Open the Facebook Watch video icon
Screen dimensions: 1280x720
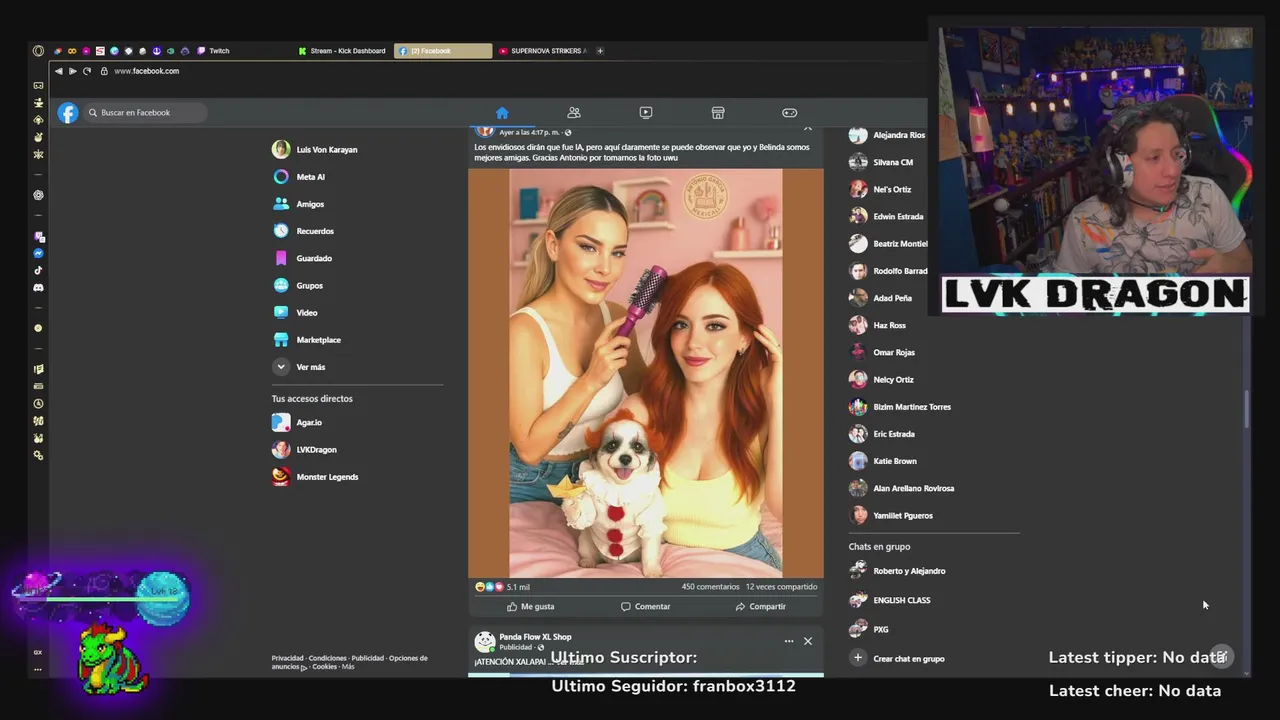click(646, 113)
